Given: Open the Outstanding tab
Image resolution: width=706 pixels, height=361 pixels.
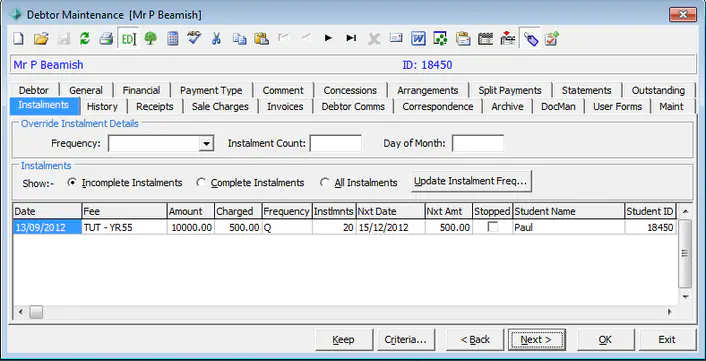Looking at the screenshot, I should [658, 90].
